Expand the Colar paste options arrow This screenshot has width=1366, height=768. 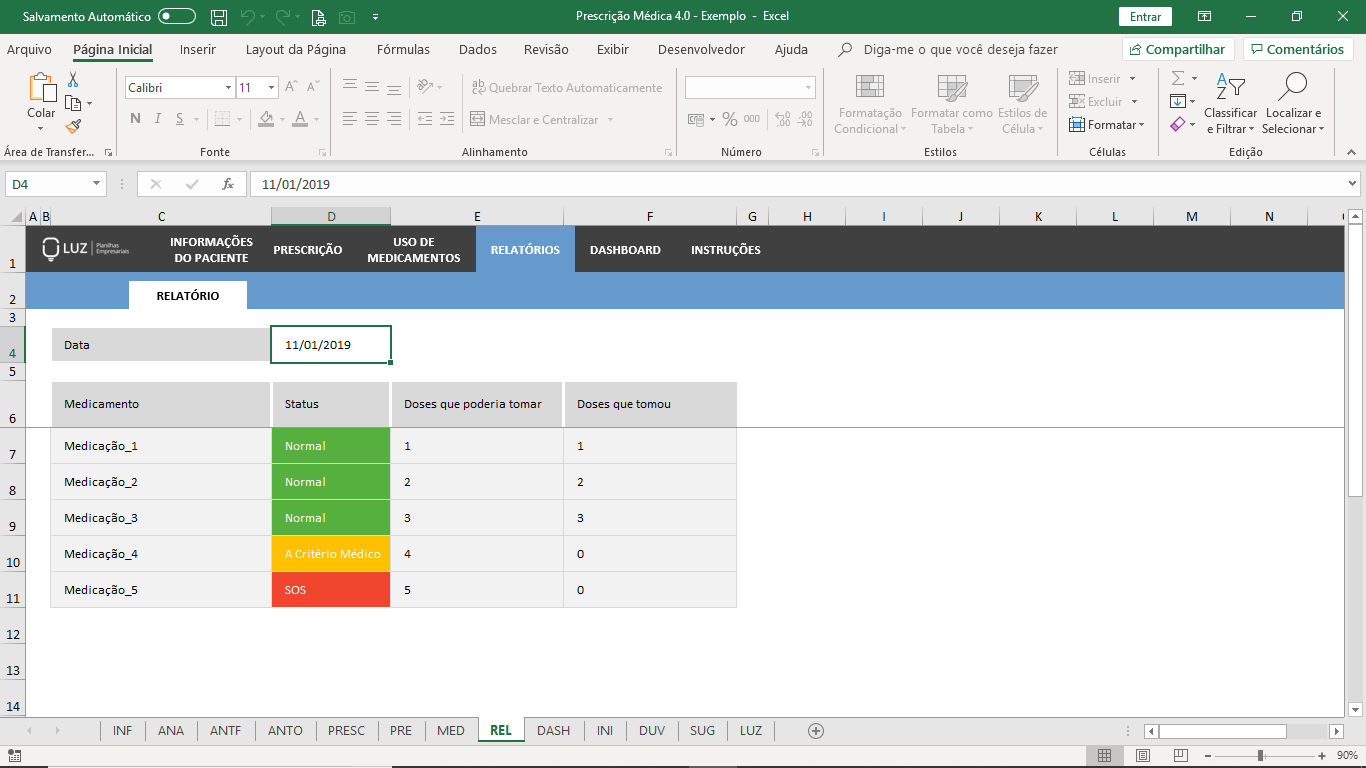41,127
